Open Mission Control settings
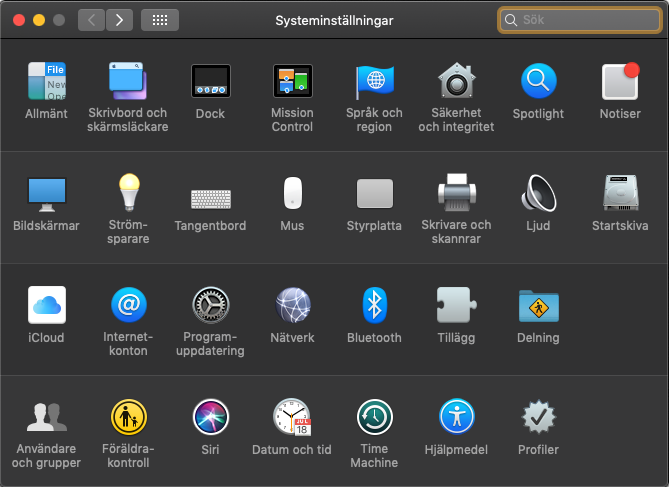The width and height of the screenshot is (669, 487). (x=292, y=81)
